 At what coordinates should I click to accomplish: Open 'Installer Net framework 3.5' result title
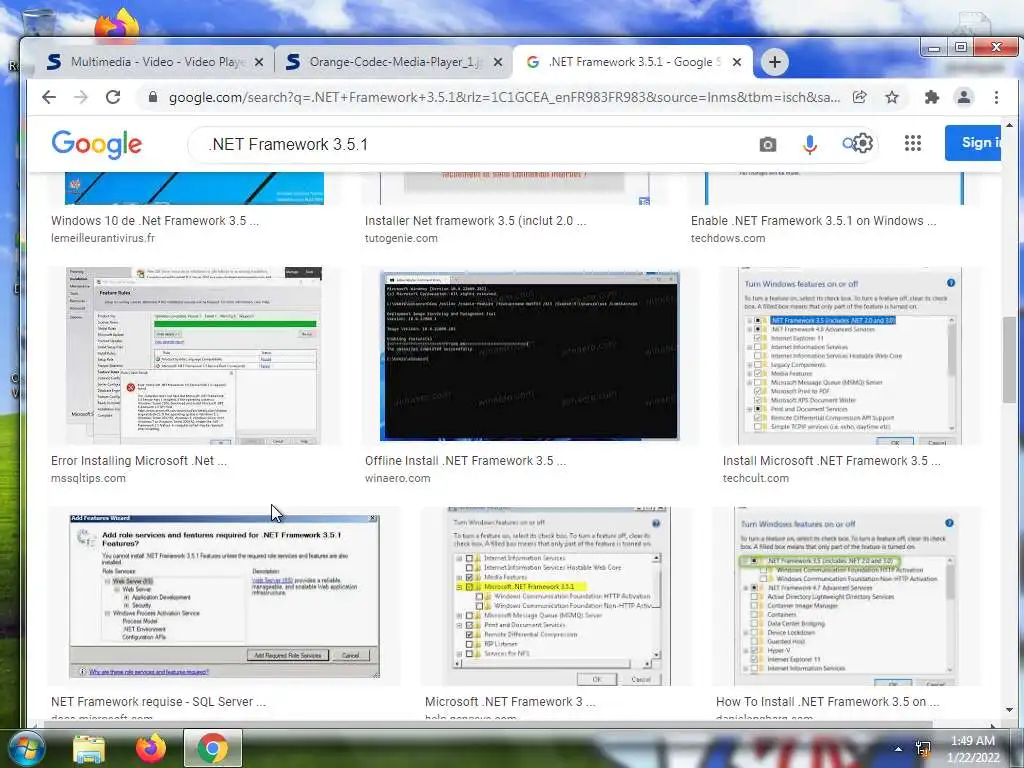tap(475, 221)
